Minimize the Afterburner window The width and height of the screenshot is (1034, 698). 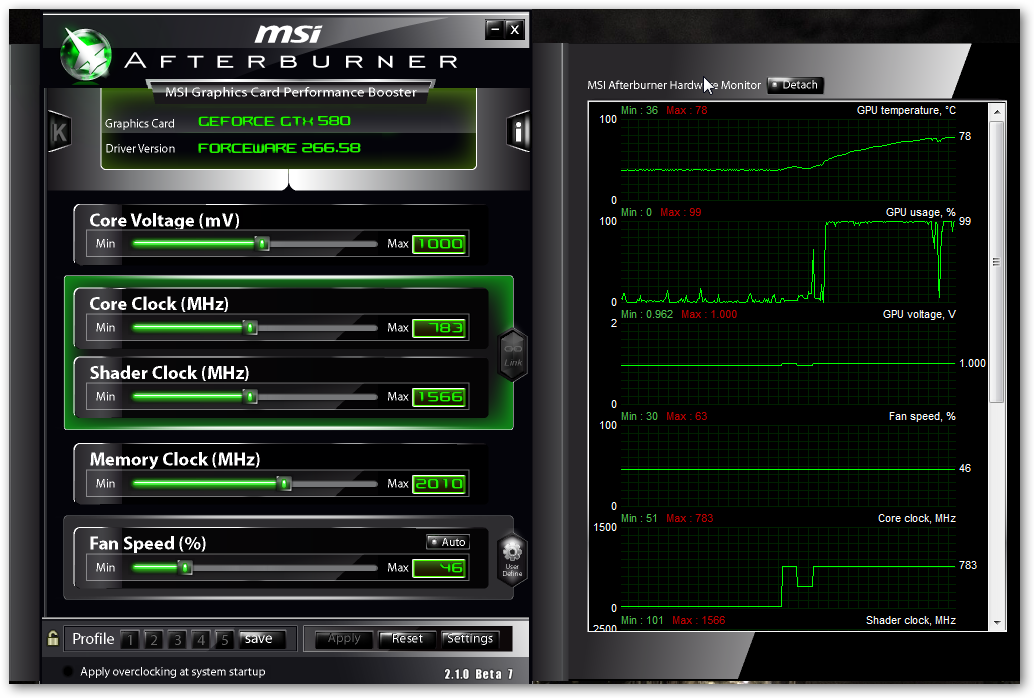tap(495, 29)
